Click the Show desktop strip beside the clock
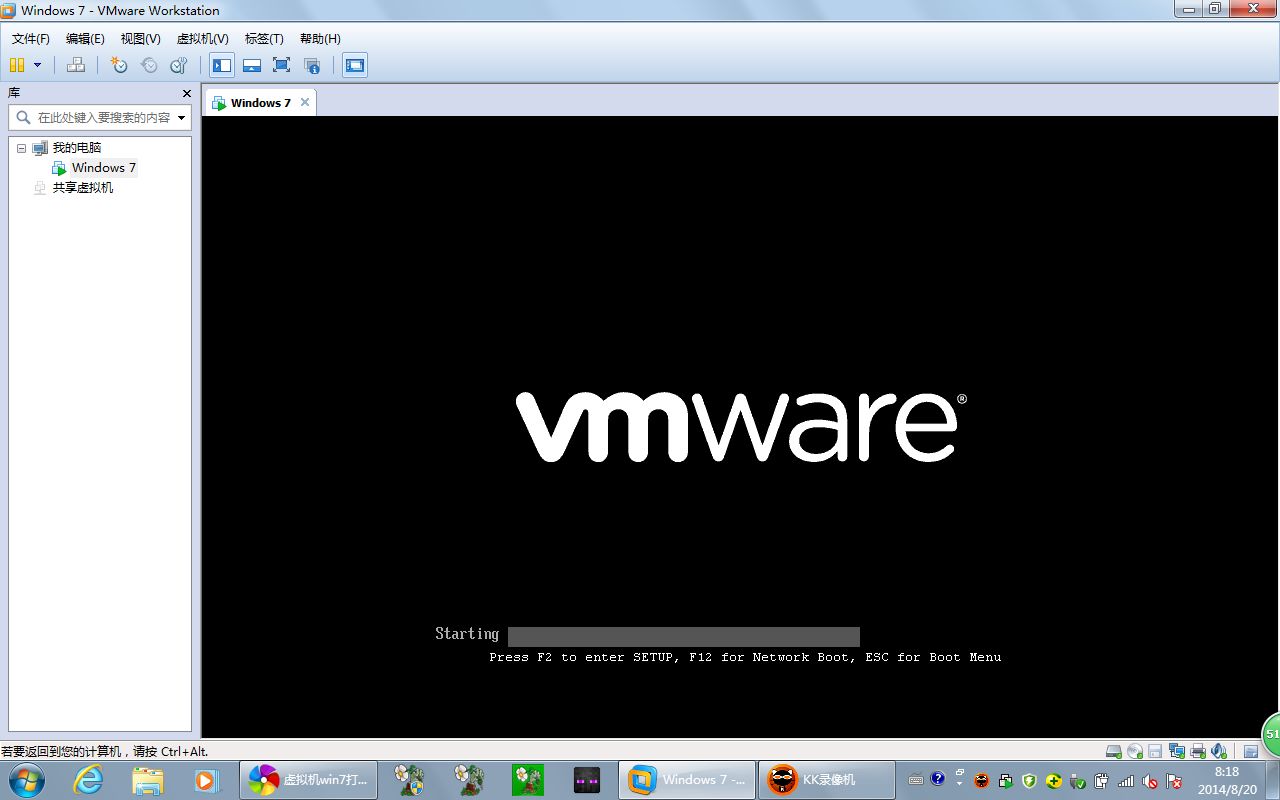Viewport: 1280px width, 800px height. pyautogui.click(x=1272, y=780)
